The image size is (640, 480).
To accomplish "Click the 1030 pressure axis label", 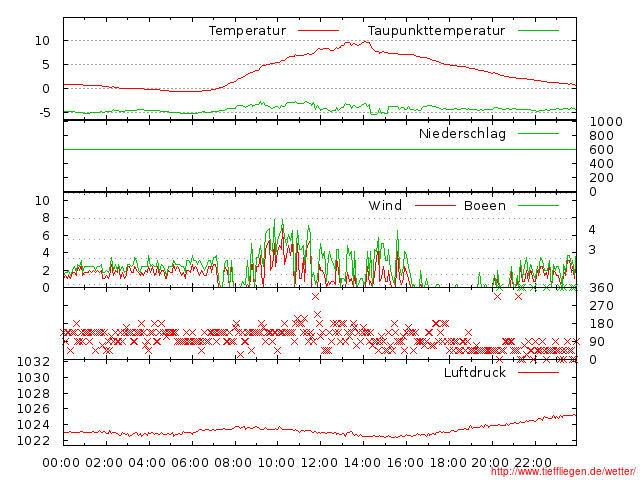I will point(33,378).
